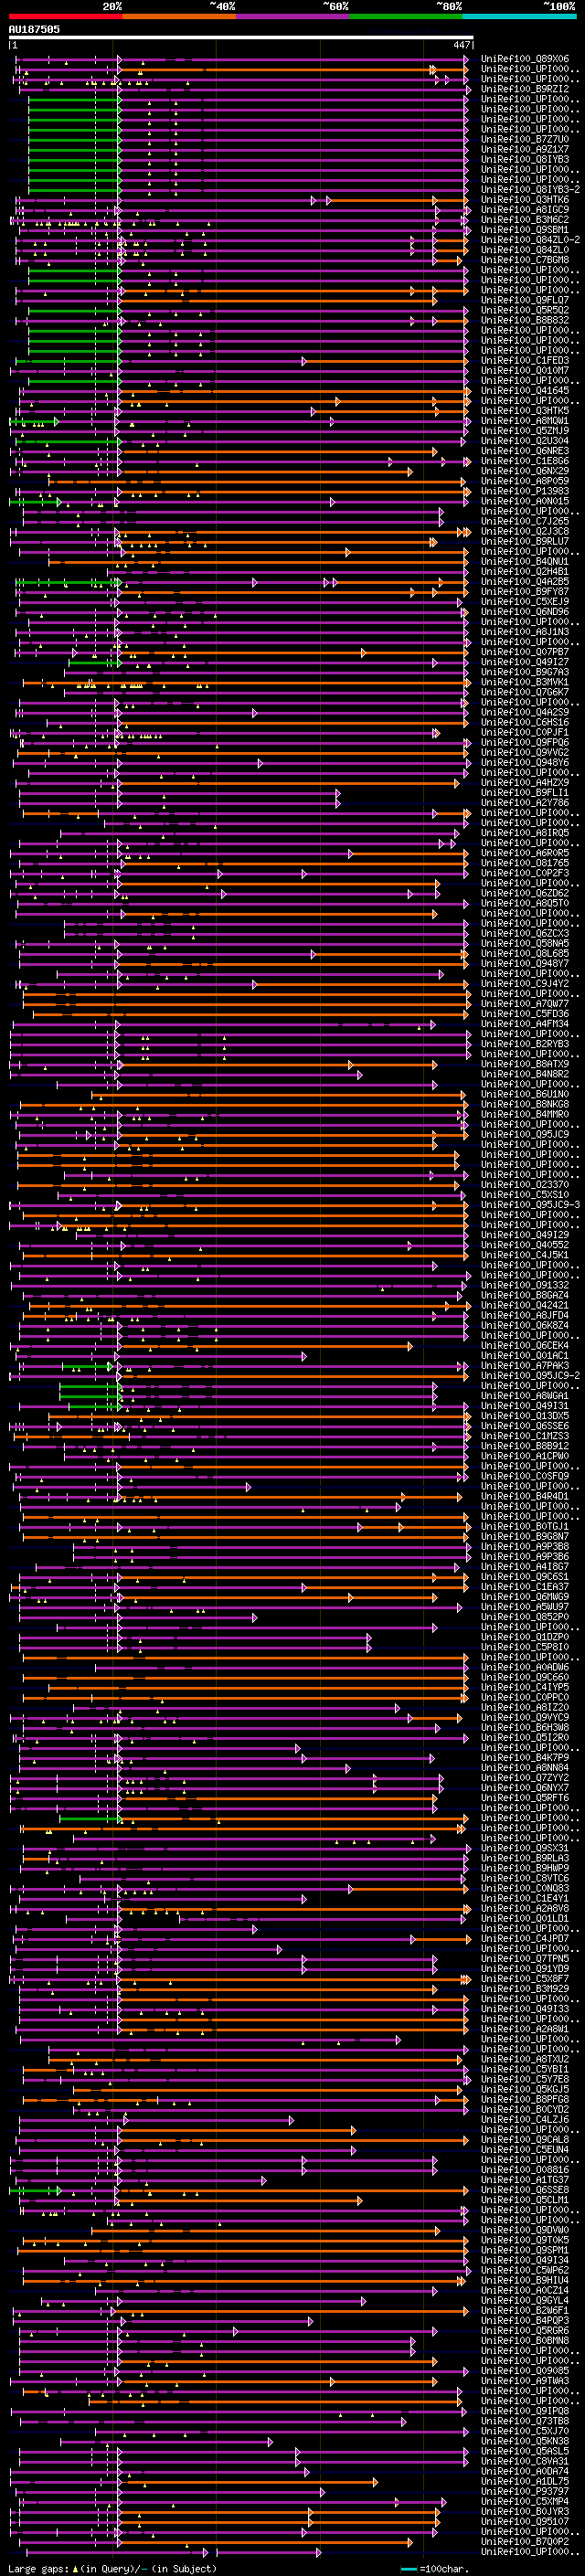The image size is (585, 2576).
Task: Click the purple ~60% identity legend bar
Action: pos(293,16)
